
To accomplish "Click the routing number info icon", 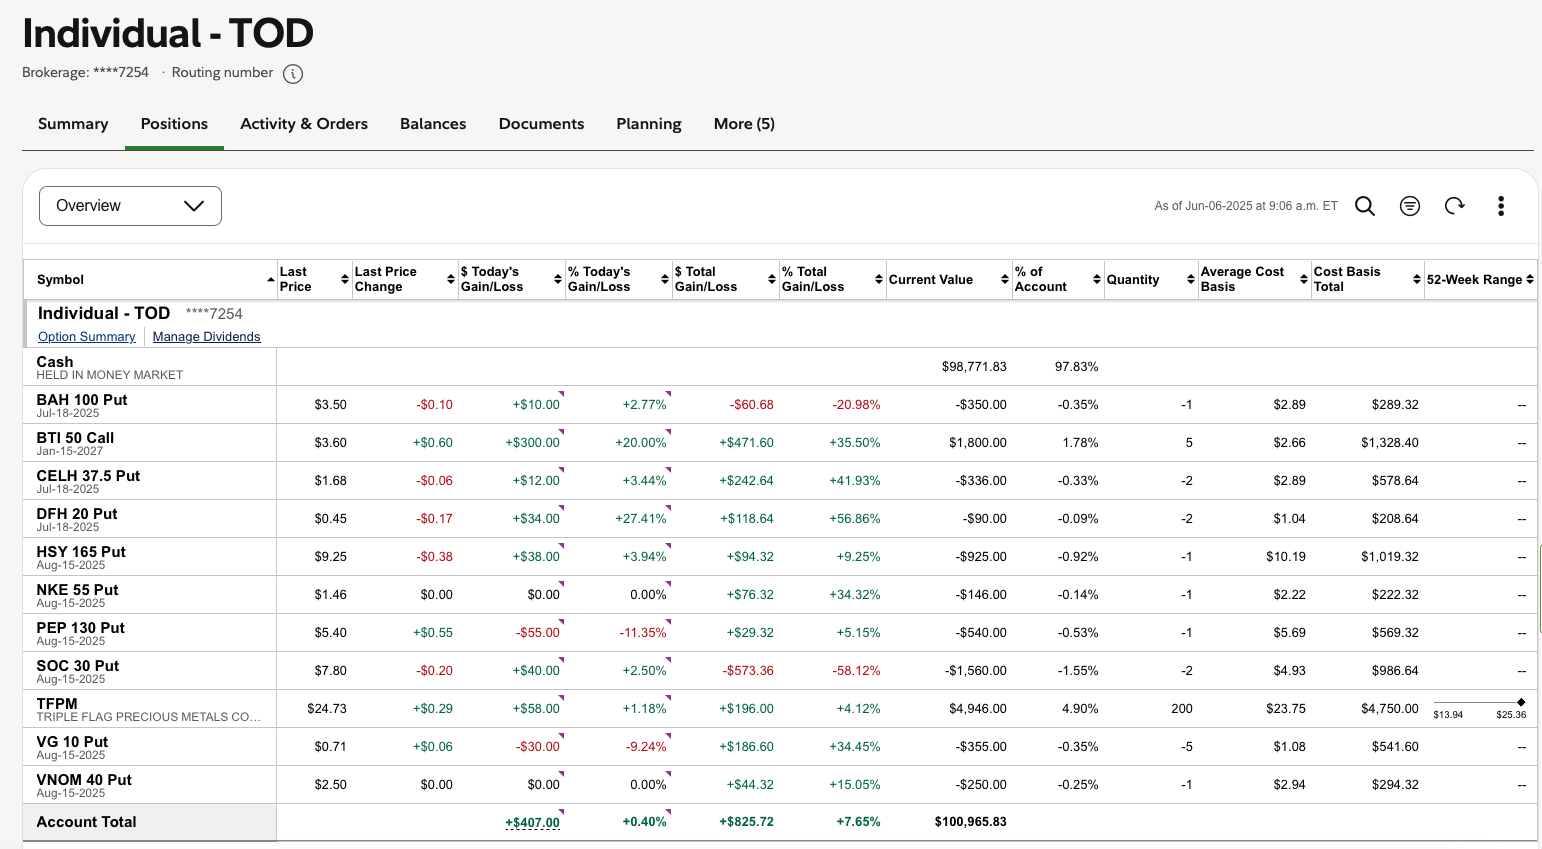I will pos(293,74).
